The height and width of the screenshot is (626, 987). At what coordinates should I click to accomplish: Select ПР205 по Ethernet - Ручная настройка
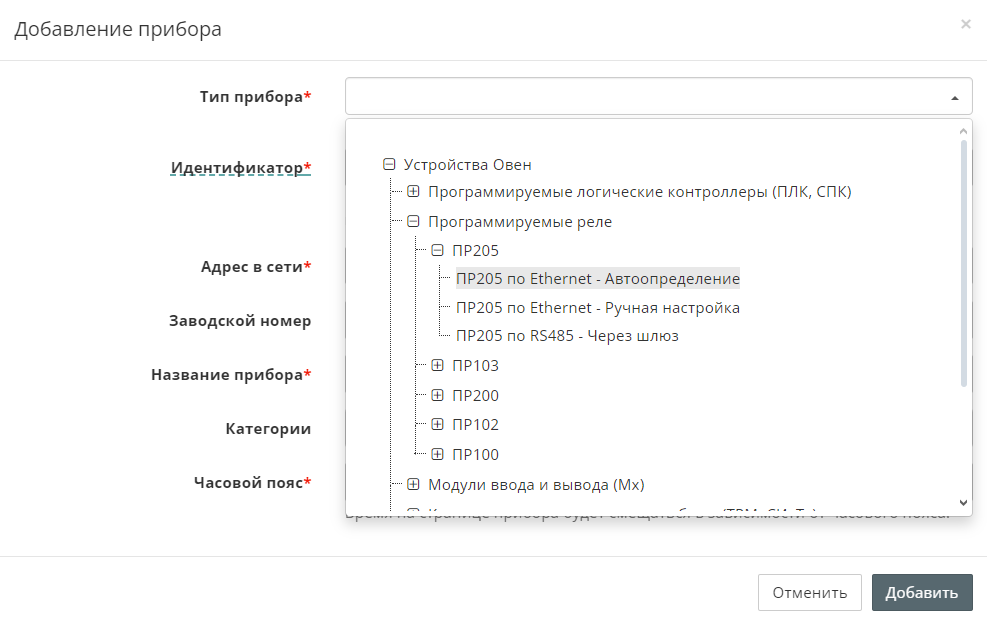597,308
